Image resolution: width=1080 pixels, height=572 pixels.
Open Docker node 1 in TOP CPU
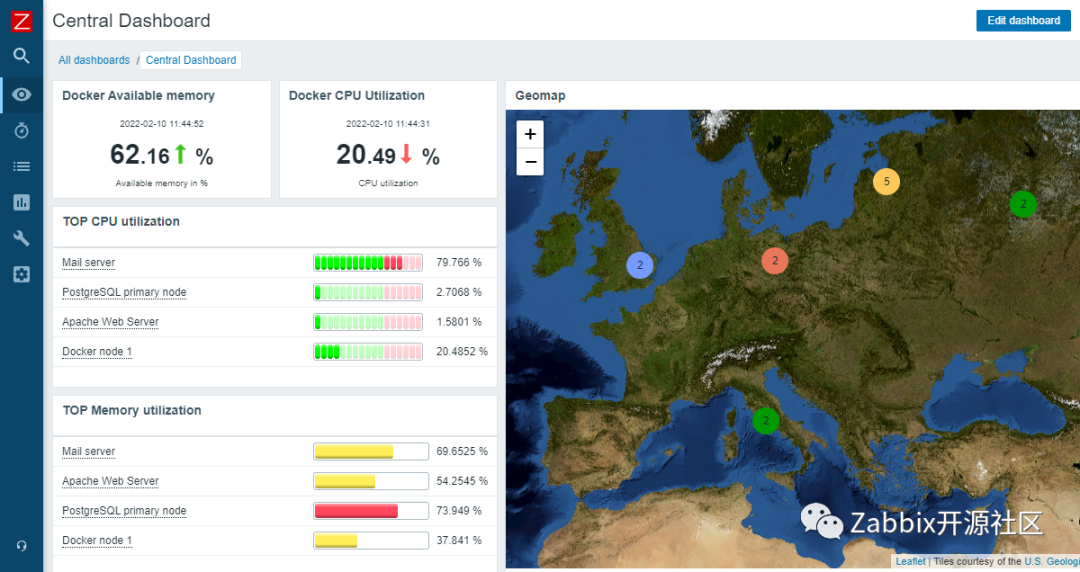tap(96, 351)
